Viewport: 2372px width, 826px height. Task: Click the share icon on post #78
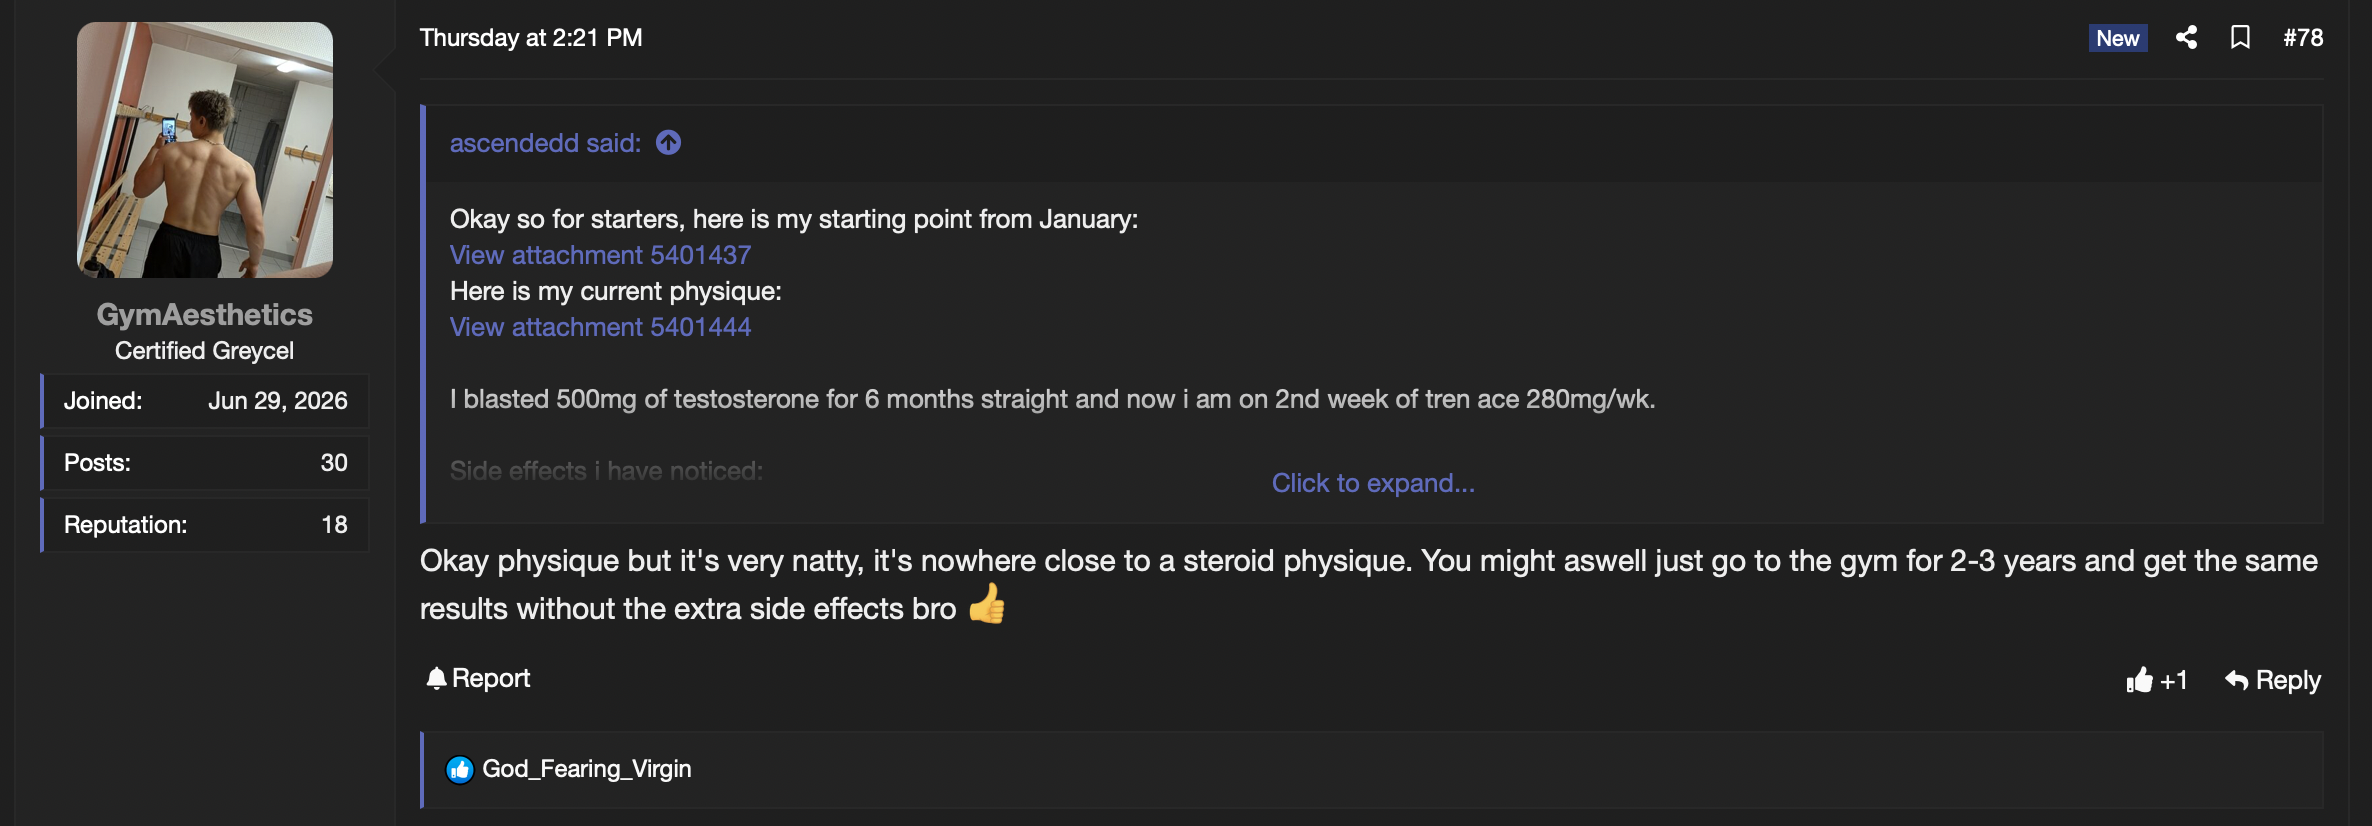tap(2186, 38)
